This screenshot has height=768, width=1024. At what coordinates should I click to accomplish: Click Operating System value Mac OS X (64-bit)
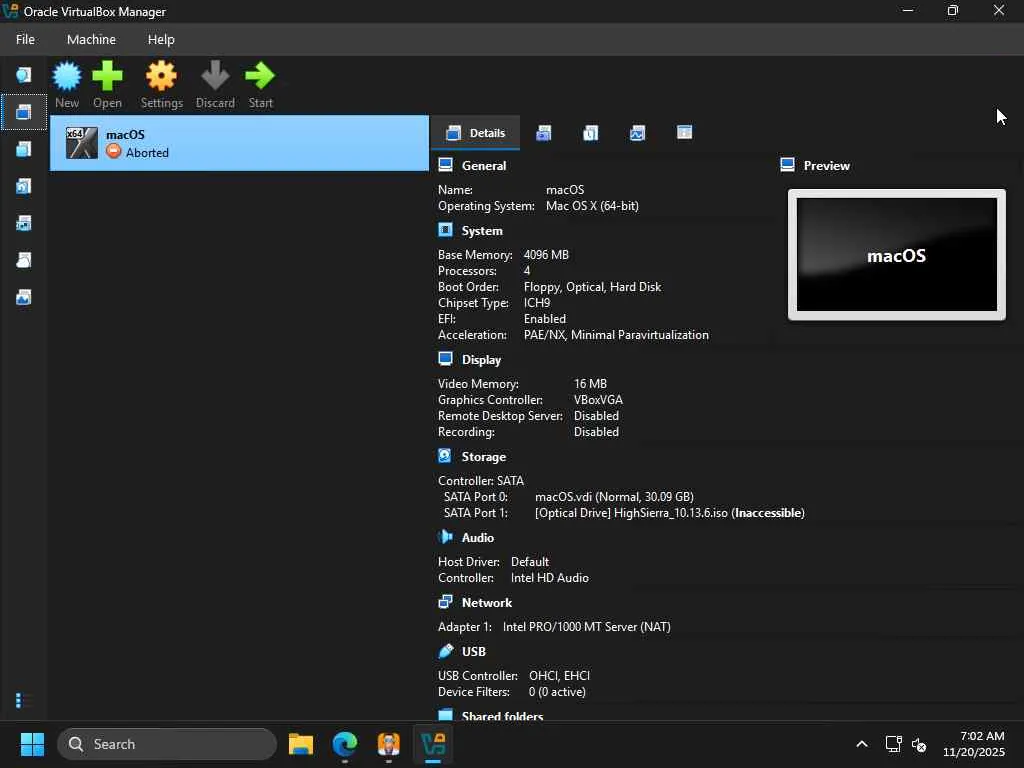point(592,206)
